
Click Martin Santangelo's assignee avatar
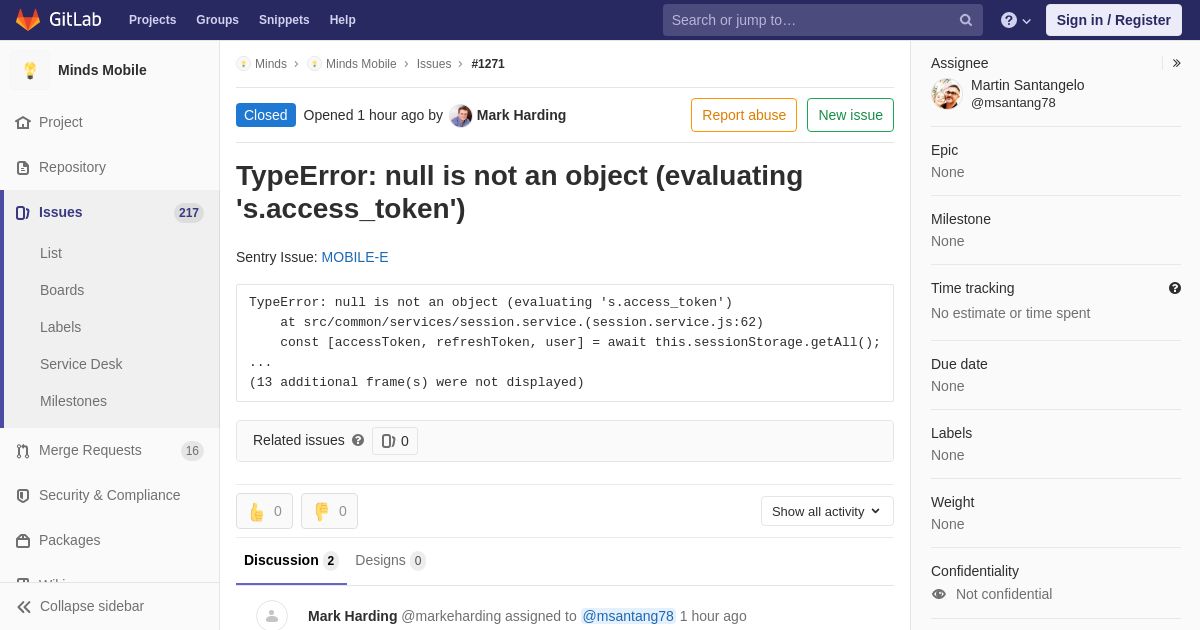946,94
